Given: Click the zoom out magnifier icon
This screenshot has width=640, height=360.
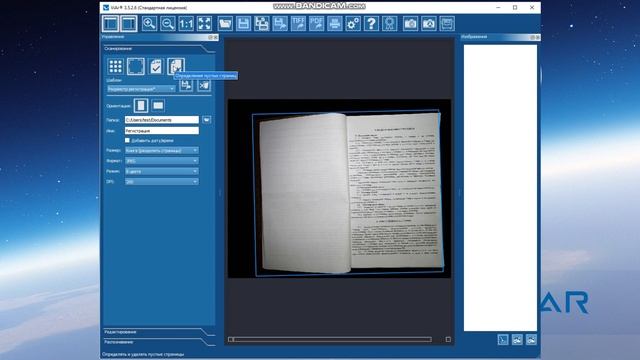Looking at the screenshot, I should pos(168,24).
